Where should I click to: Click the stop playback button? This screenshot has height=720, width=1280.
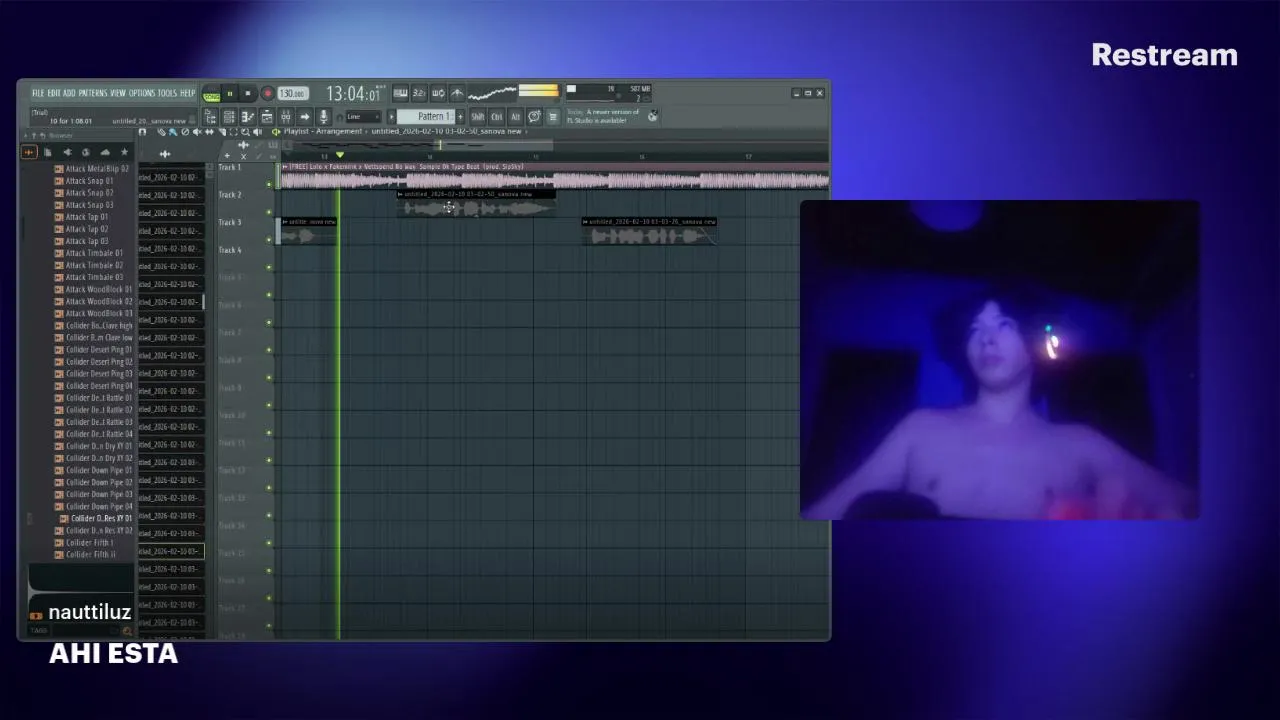coord(248,93)
